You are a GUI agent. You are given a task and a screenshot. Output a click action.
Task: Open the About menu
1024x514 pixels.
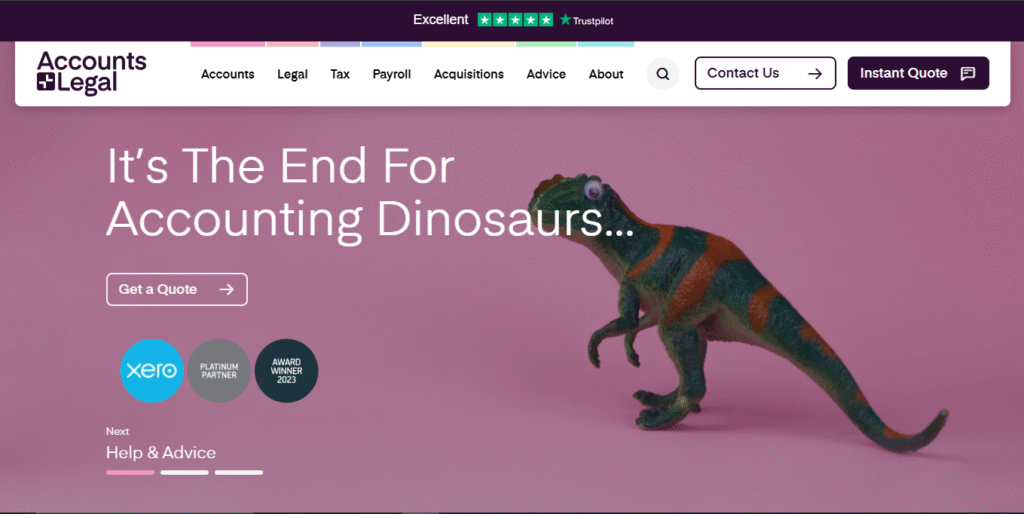(x=605, y=74)
